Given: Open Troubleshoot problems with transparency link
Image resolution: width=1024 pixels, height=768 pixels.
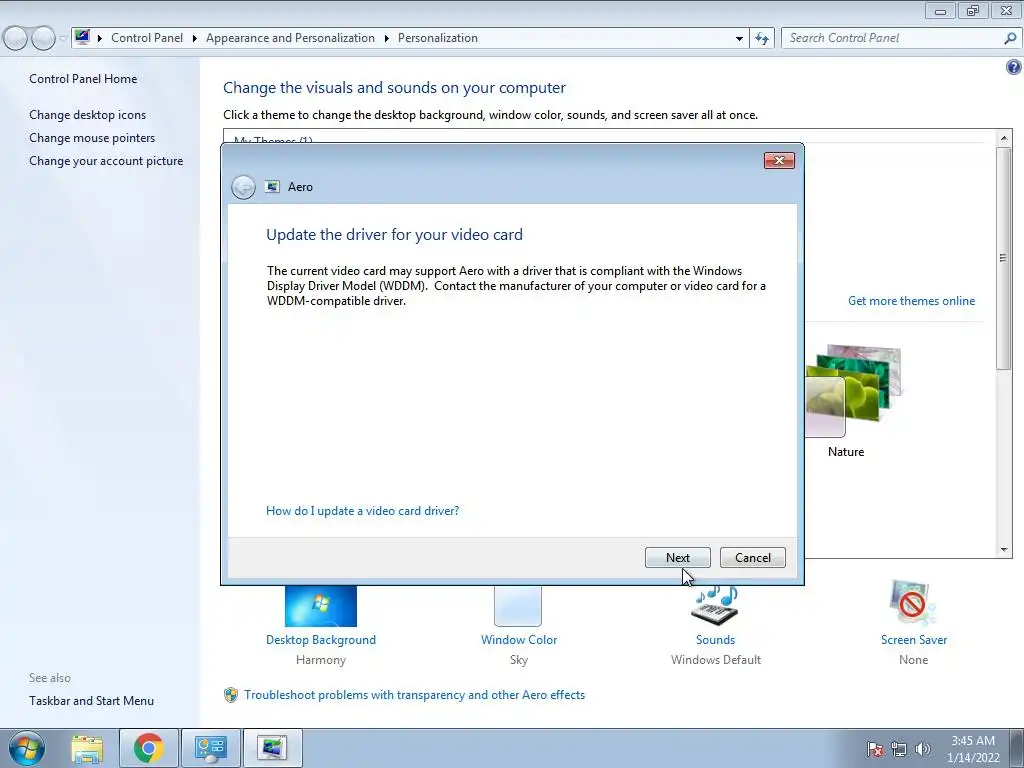Looking at the screenshot, I should [415, 695].
